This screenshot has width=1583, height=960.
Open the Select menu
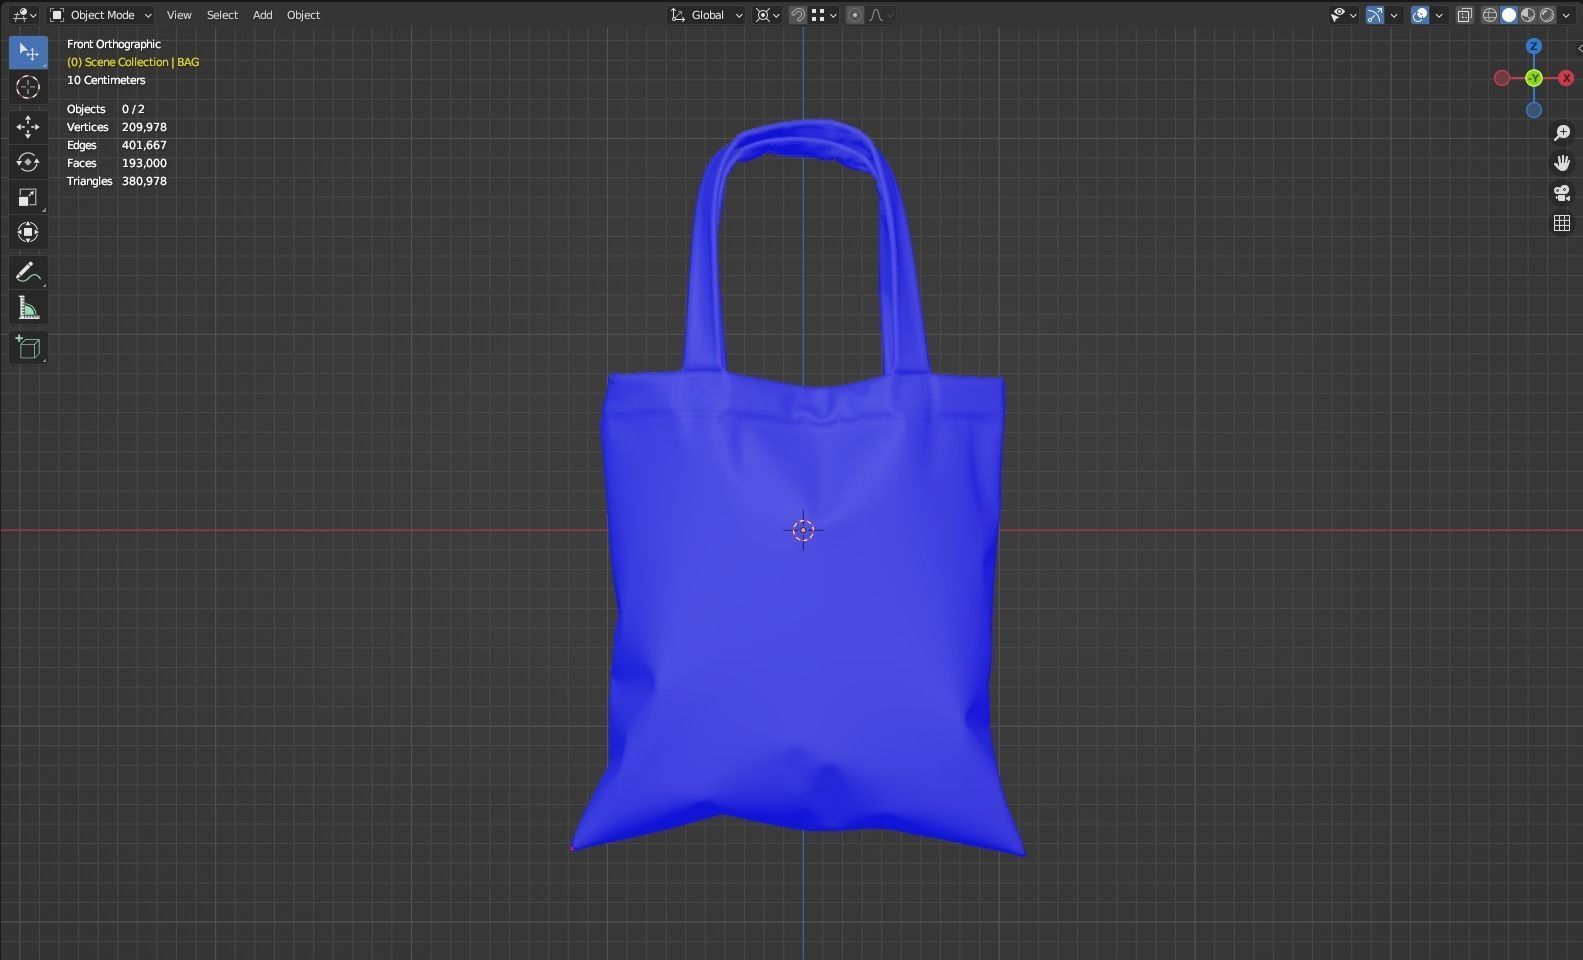point(222,15)
